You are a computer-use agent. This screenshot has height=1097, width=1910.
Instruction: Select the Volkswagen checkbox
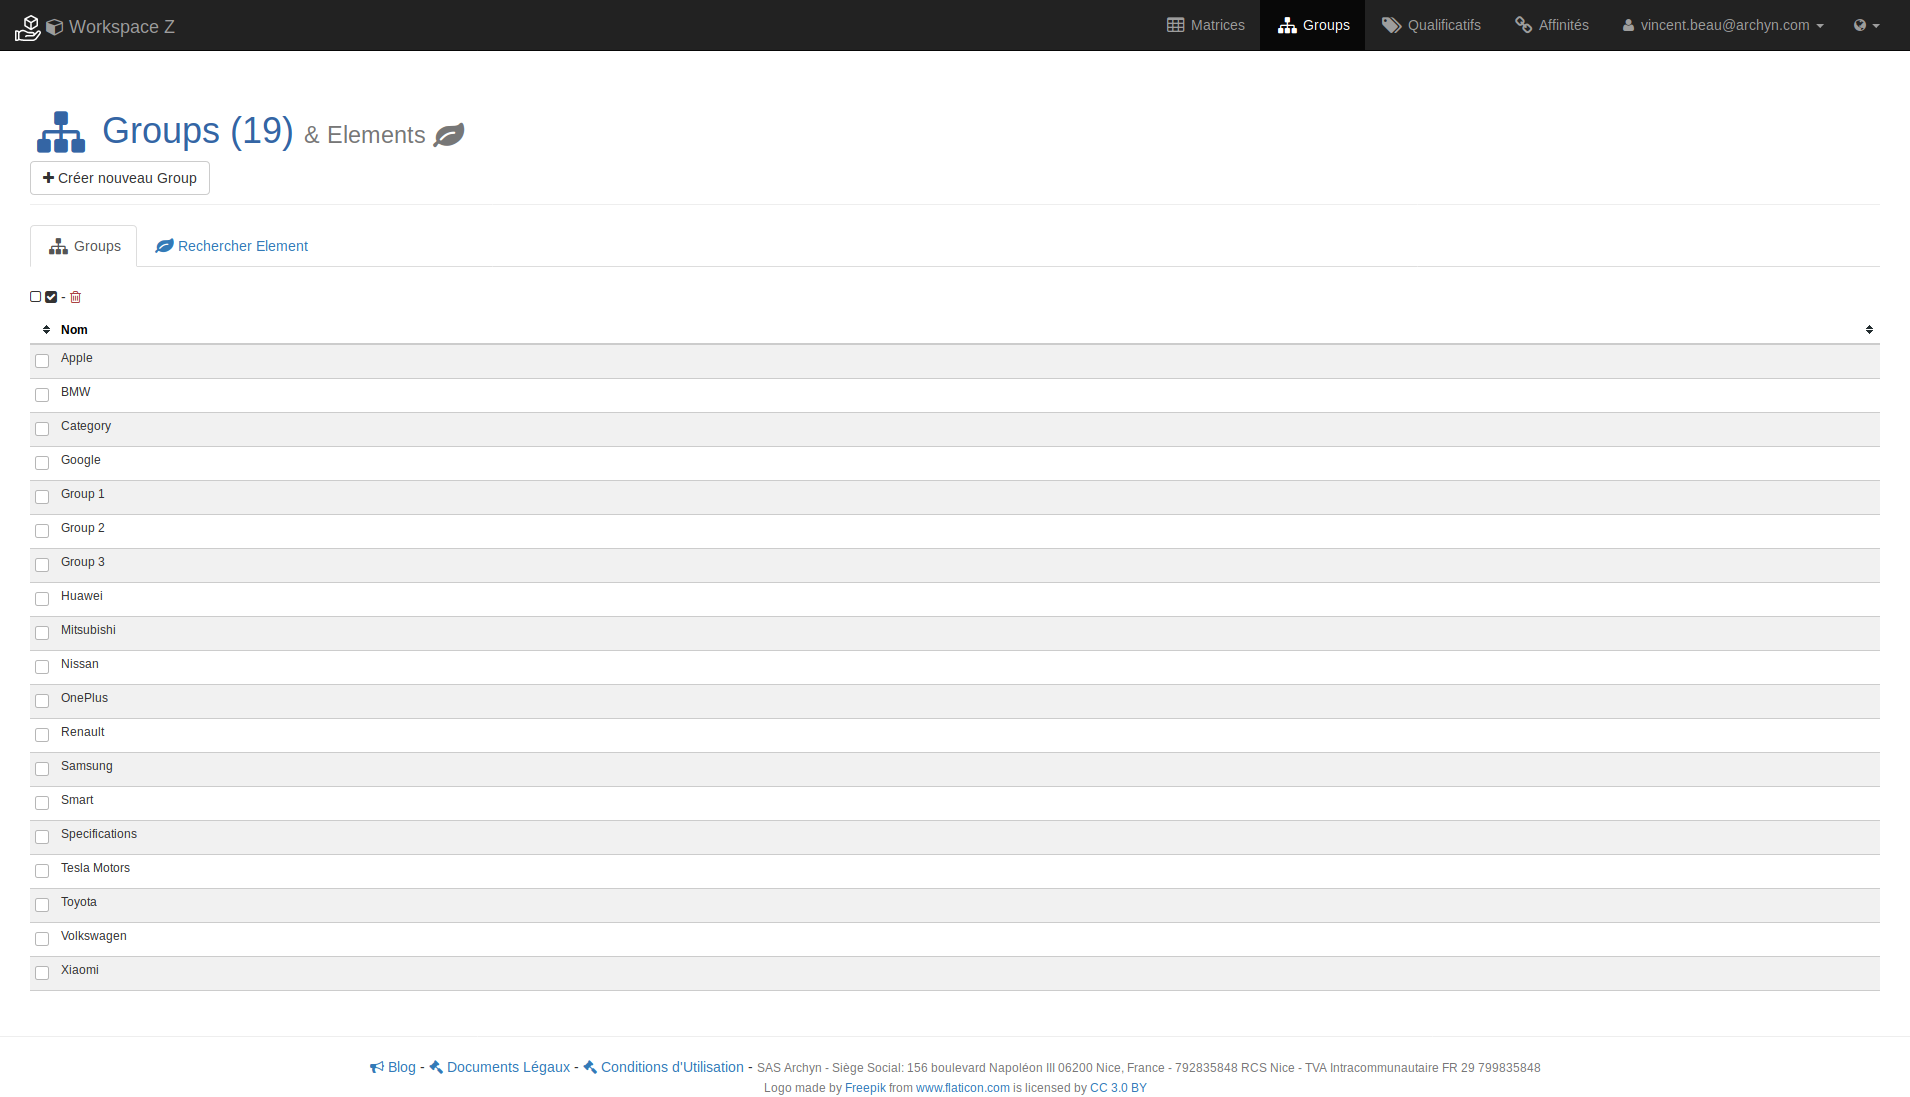pyautogui.click(x=42, y=939)
